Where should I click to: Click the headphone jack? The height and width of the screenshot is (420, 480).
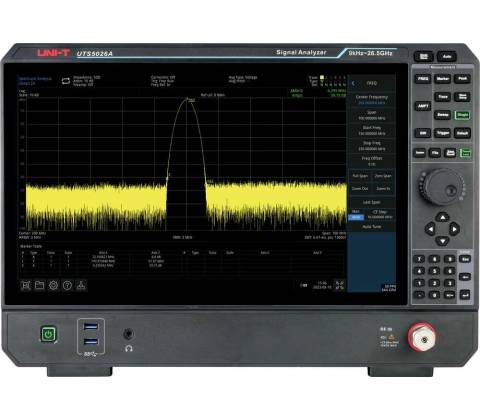129,334
